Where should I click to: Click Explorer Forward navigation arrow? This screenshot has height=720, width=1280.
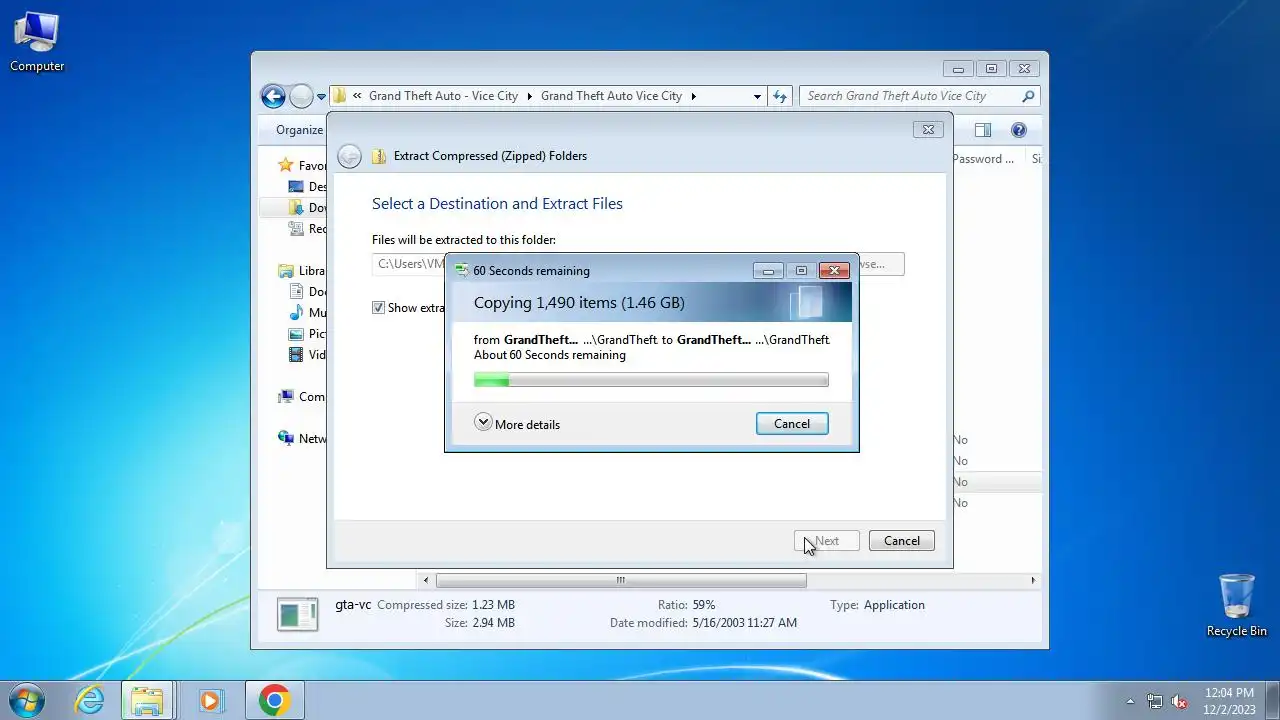[301, 96]
